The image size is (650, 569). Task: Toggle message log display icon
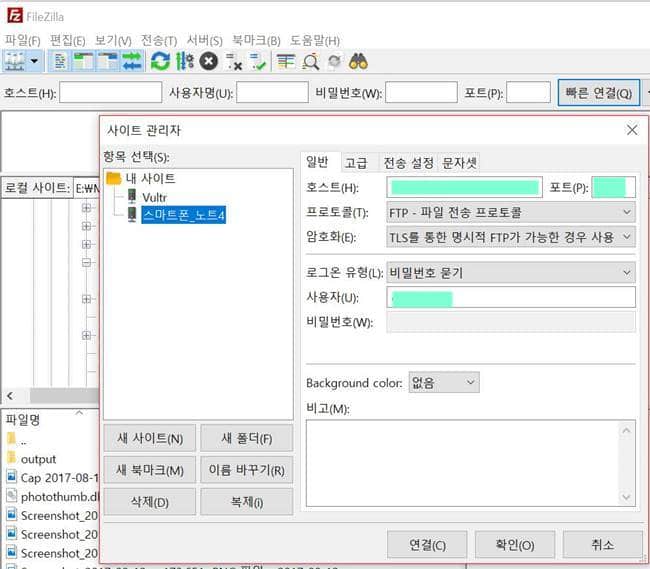[x=60, y=61]
